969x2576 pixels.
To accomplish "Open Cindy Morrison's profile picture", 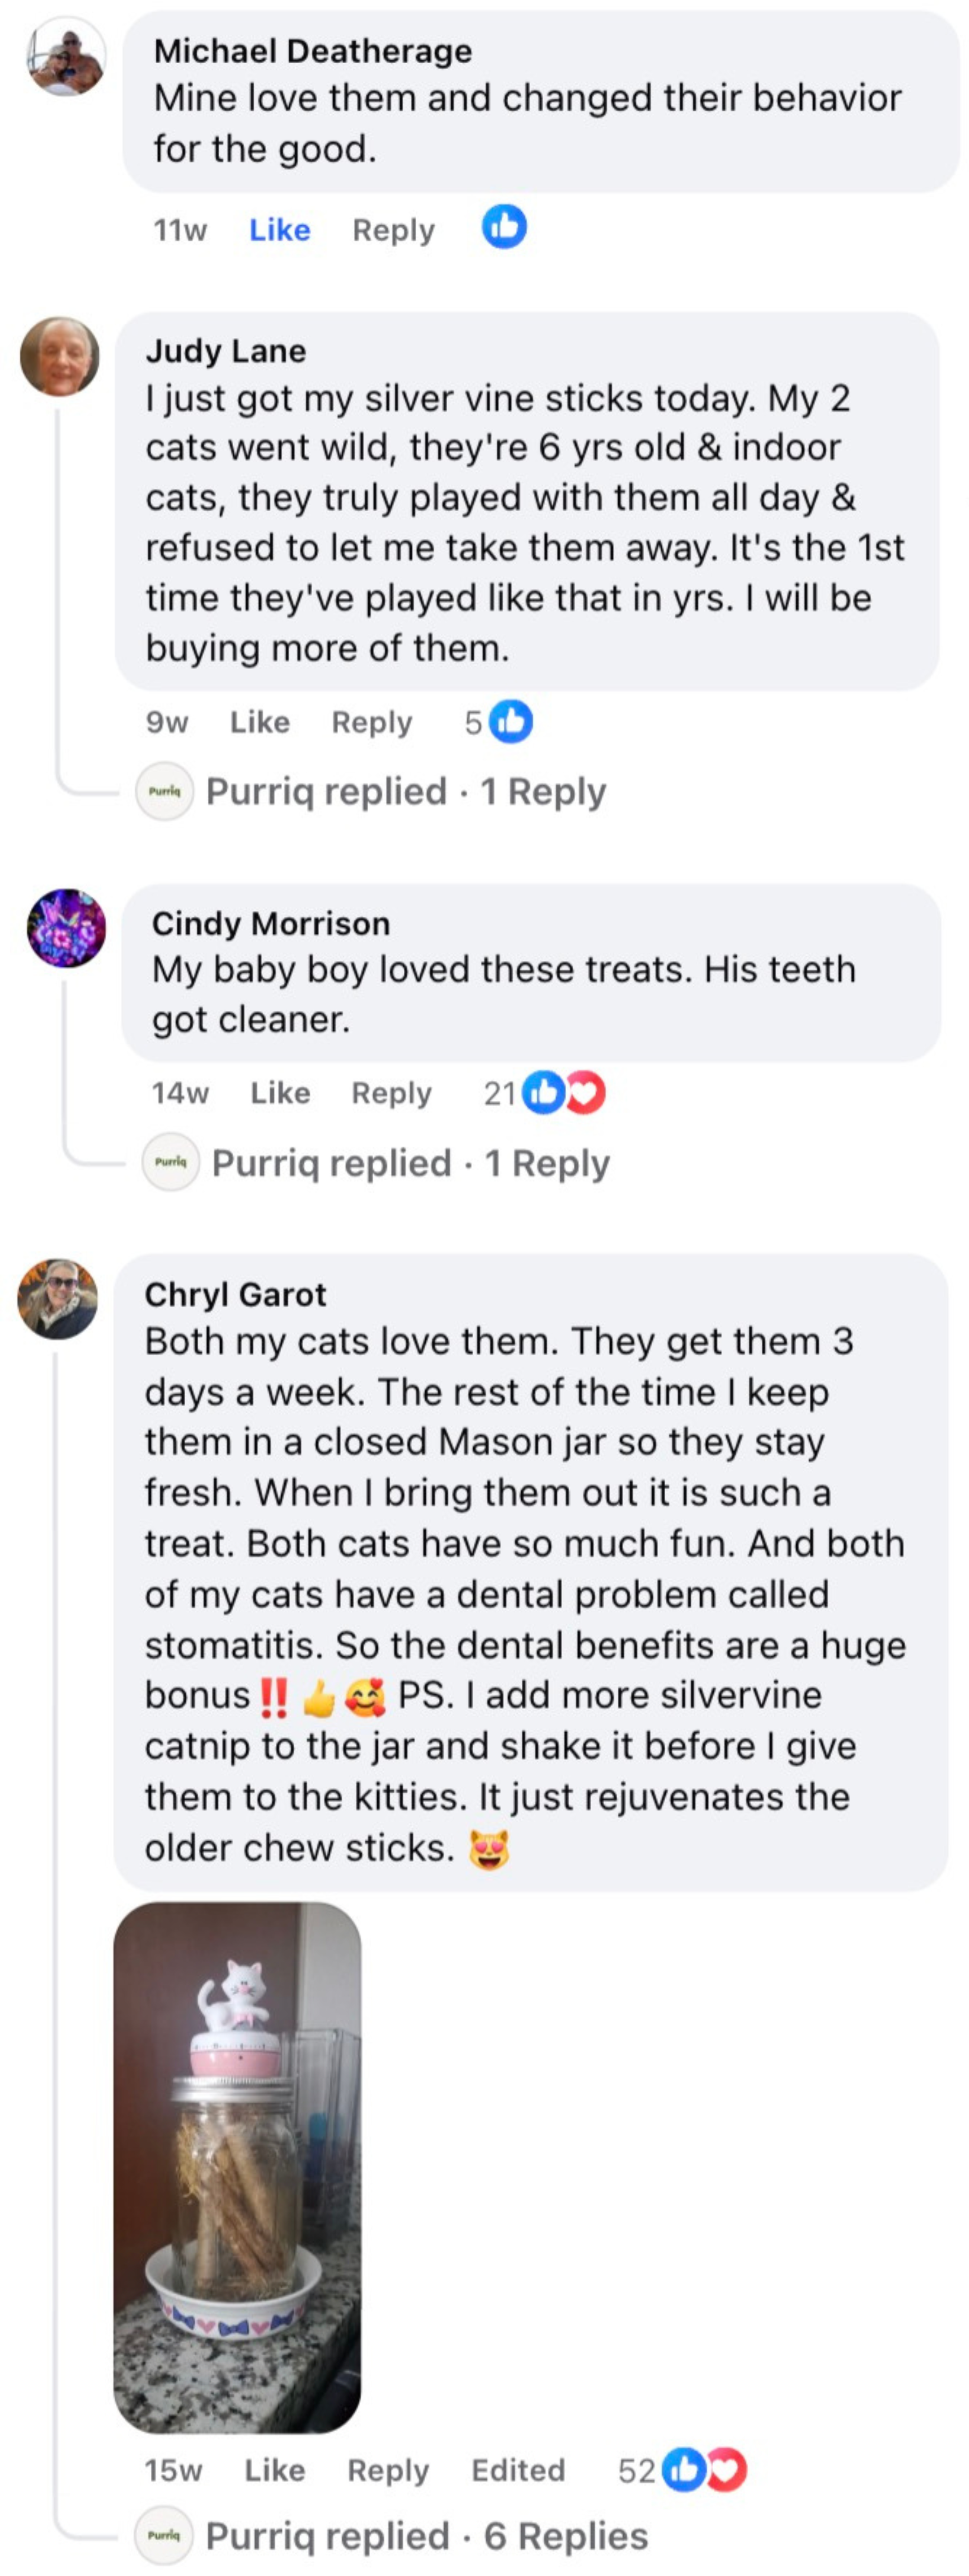I will click(66, 928).
